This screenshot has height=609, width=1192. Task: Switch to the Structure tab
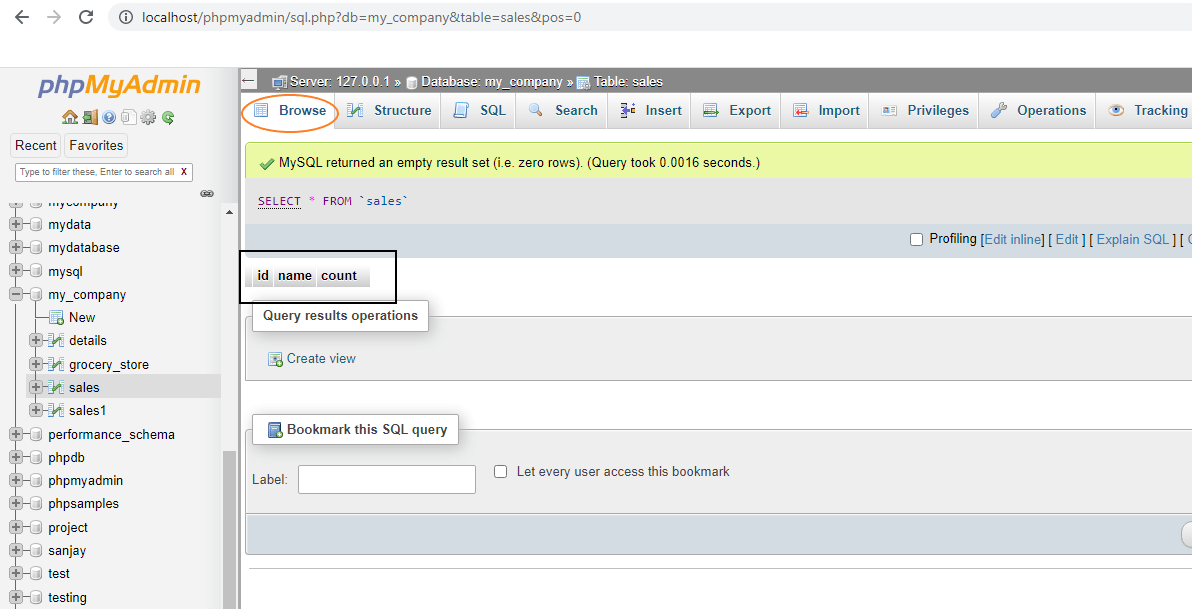pos(389,110)
